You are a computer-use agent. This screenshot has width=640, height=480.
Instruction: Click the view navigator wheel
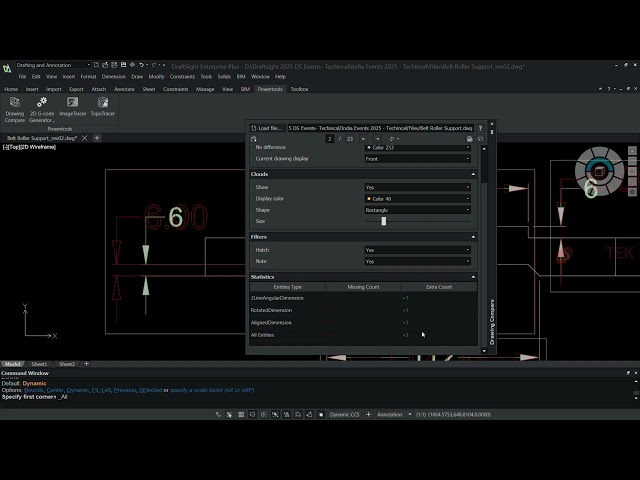pos(599,172)
